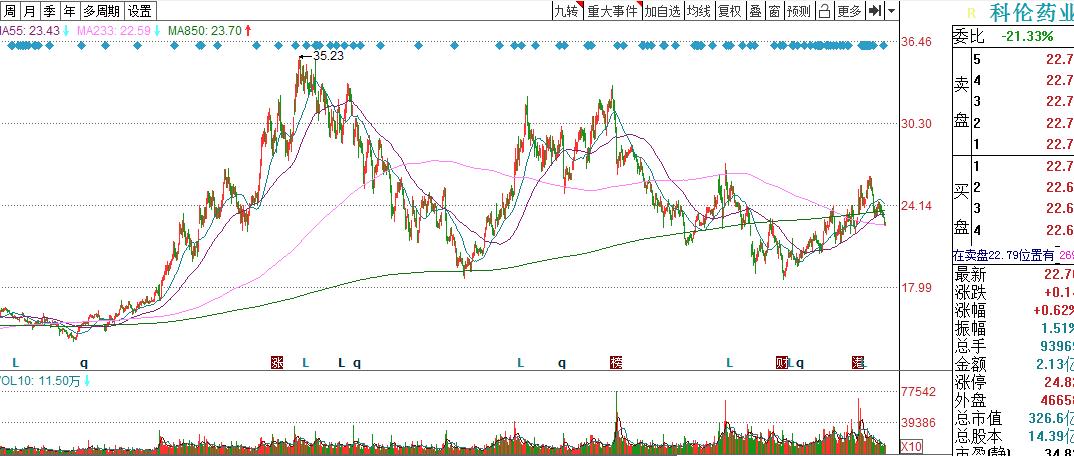Switch to the 月 monthly chart tab
Viewport: 1074px width, 456px height.
[30, 11]
